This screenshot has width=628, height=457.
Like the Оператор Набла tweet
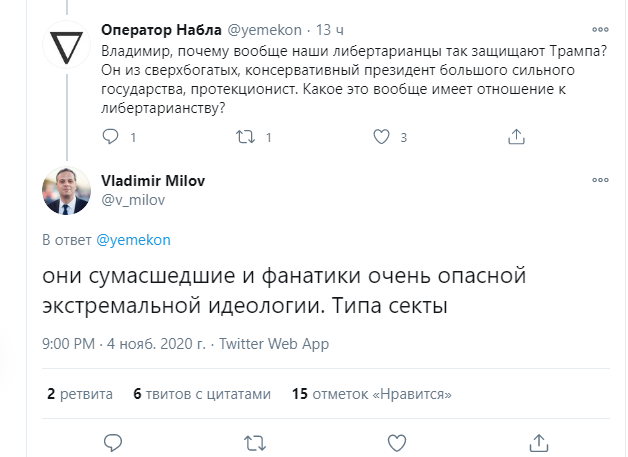pyautogui.click(x=381, y=136)
